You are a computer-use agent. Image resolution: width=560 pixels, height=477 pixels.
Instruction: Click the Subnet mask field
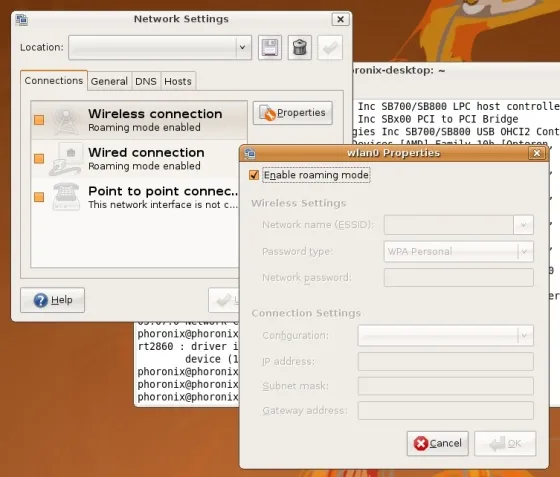coord(445,386)
